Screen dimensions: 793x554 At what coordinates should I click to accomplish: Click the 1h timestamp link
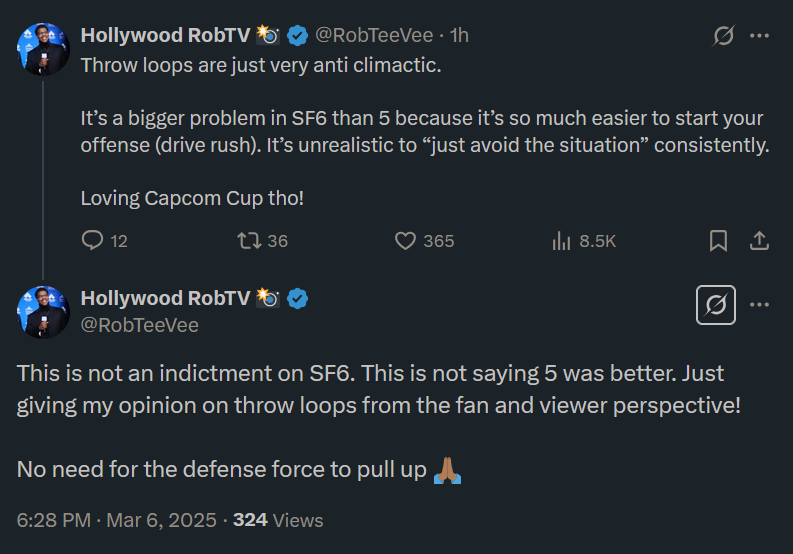tap(459, 35)
